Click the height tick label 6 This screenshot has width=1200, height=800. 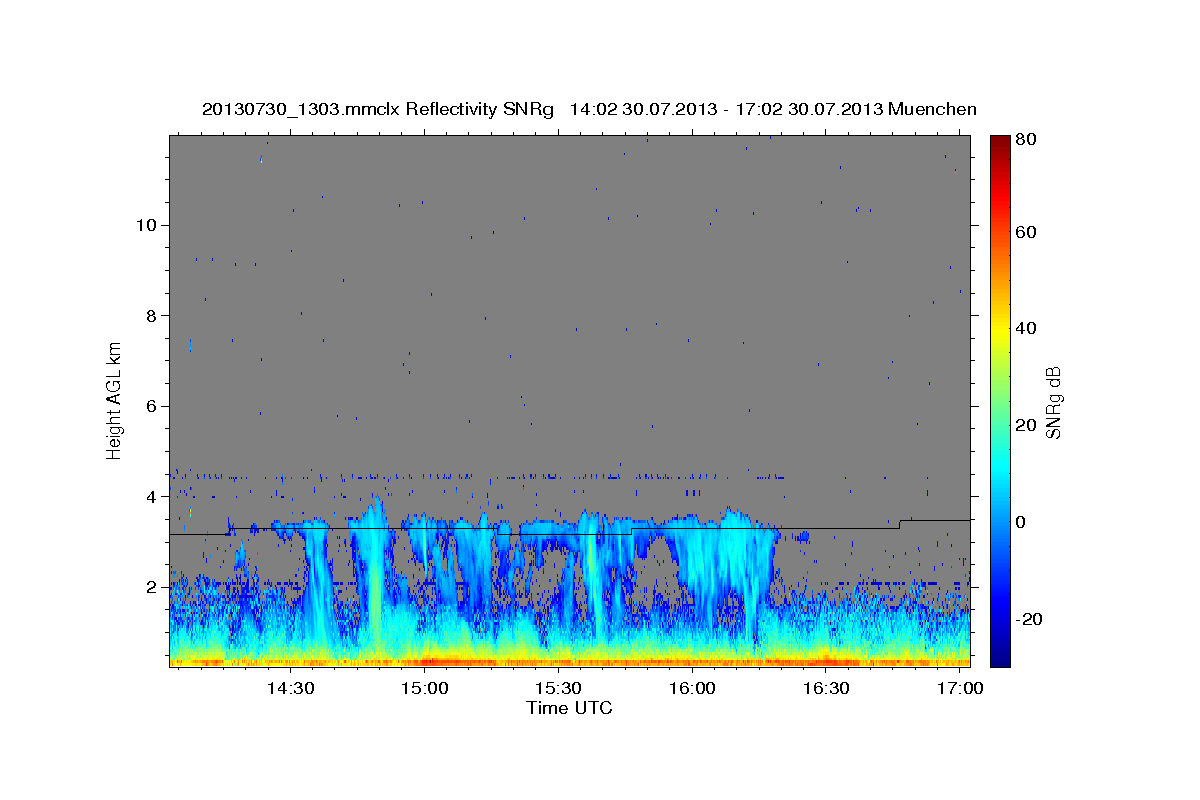pyautogui.click(x=152, y=406)
